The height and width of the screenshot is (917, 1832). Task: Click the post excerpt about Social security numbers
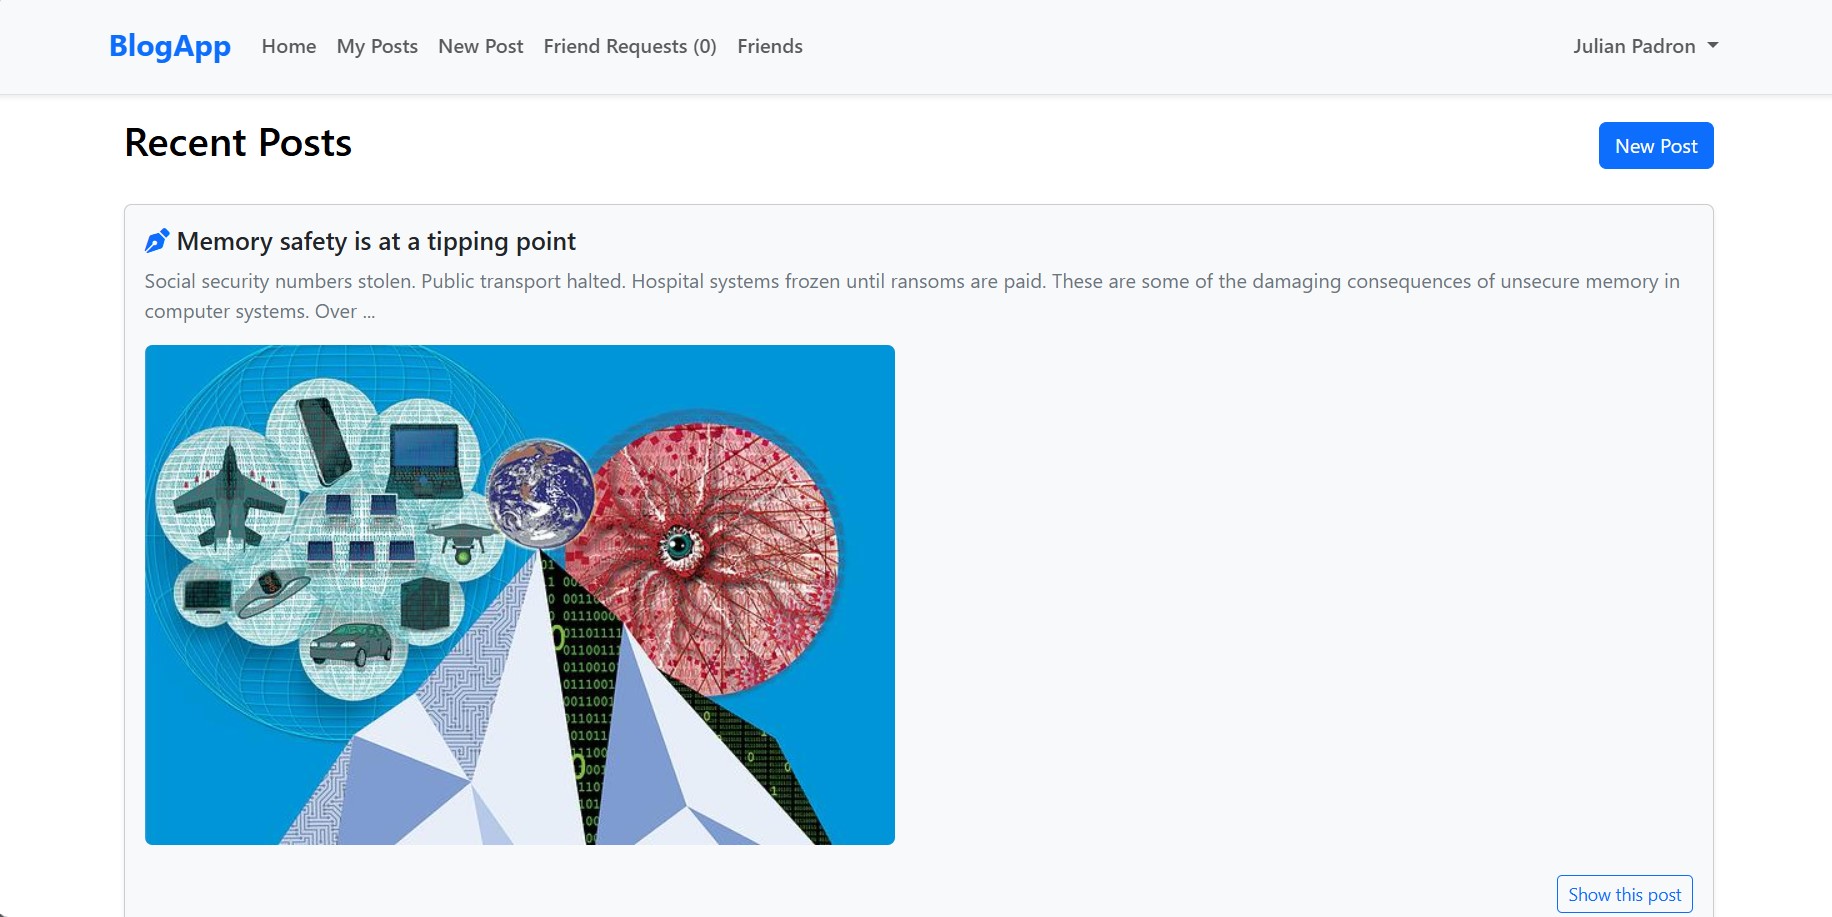[x=912, y=296]
